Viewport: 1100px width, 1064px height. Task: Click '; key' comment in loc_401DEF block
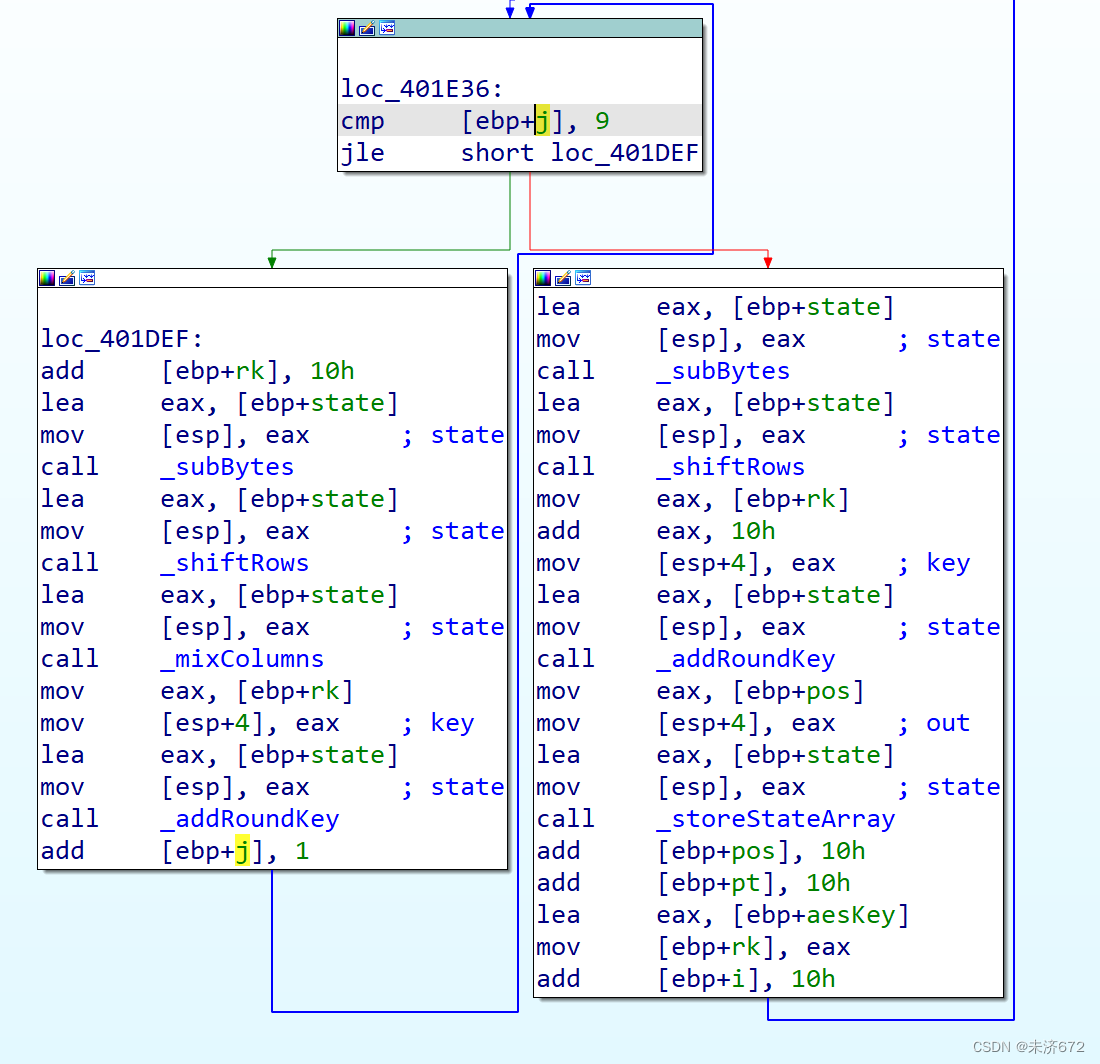point(438,723)
